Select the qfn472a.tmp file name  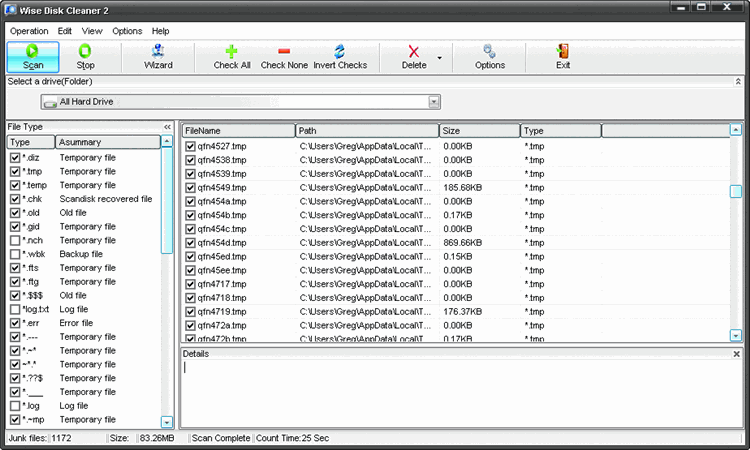point(222,326)
